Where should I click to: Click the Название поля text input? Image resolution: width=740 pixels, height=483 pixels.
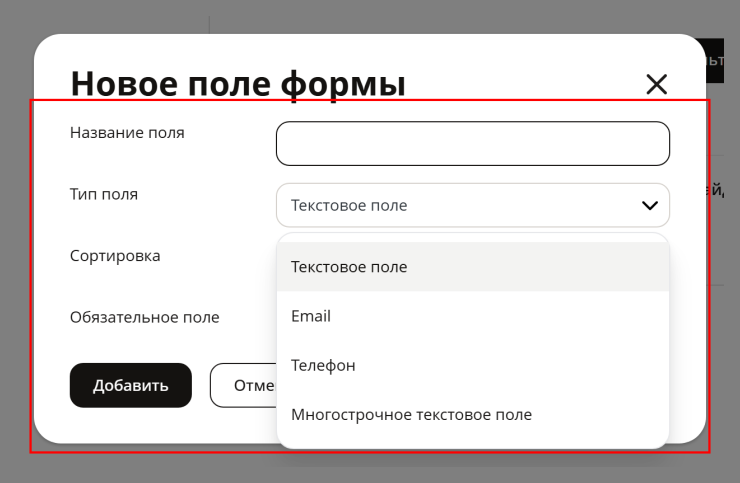(472, 144)
